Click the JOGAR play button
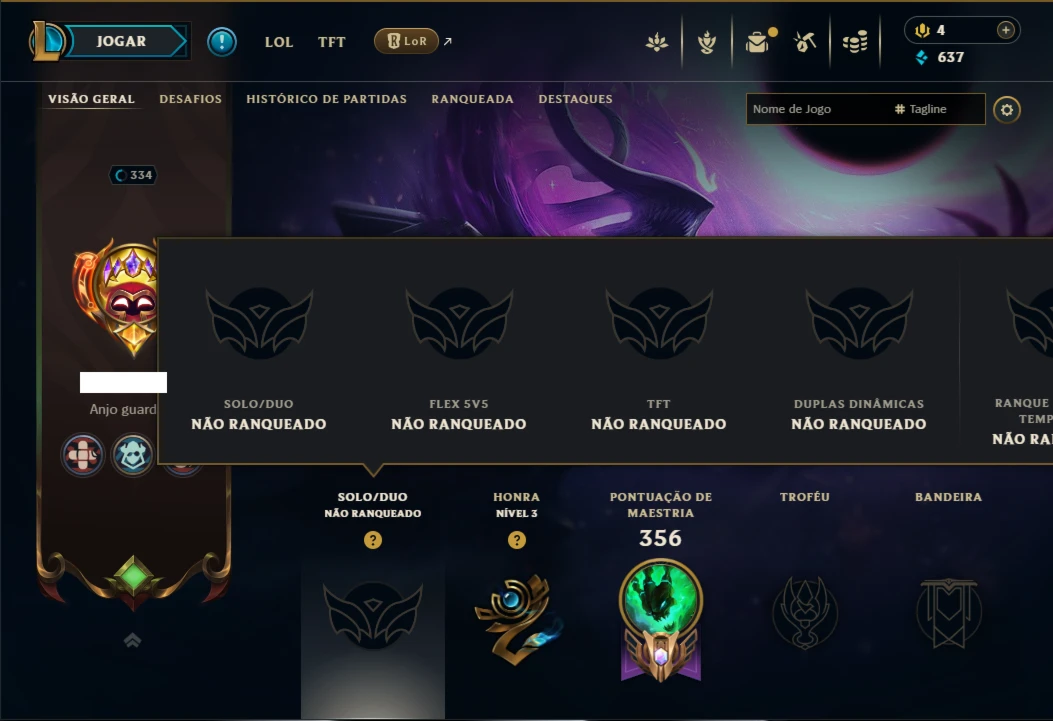This screenshot has width=1053, height=721. point(122,42)
